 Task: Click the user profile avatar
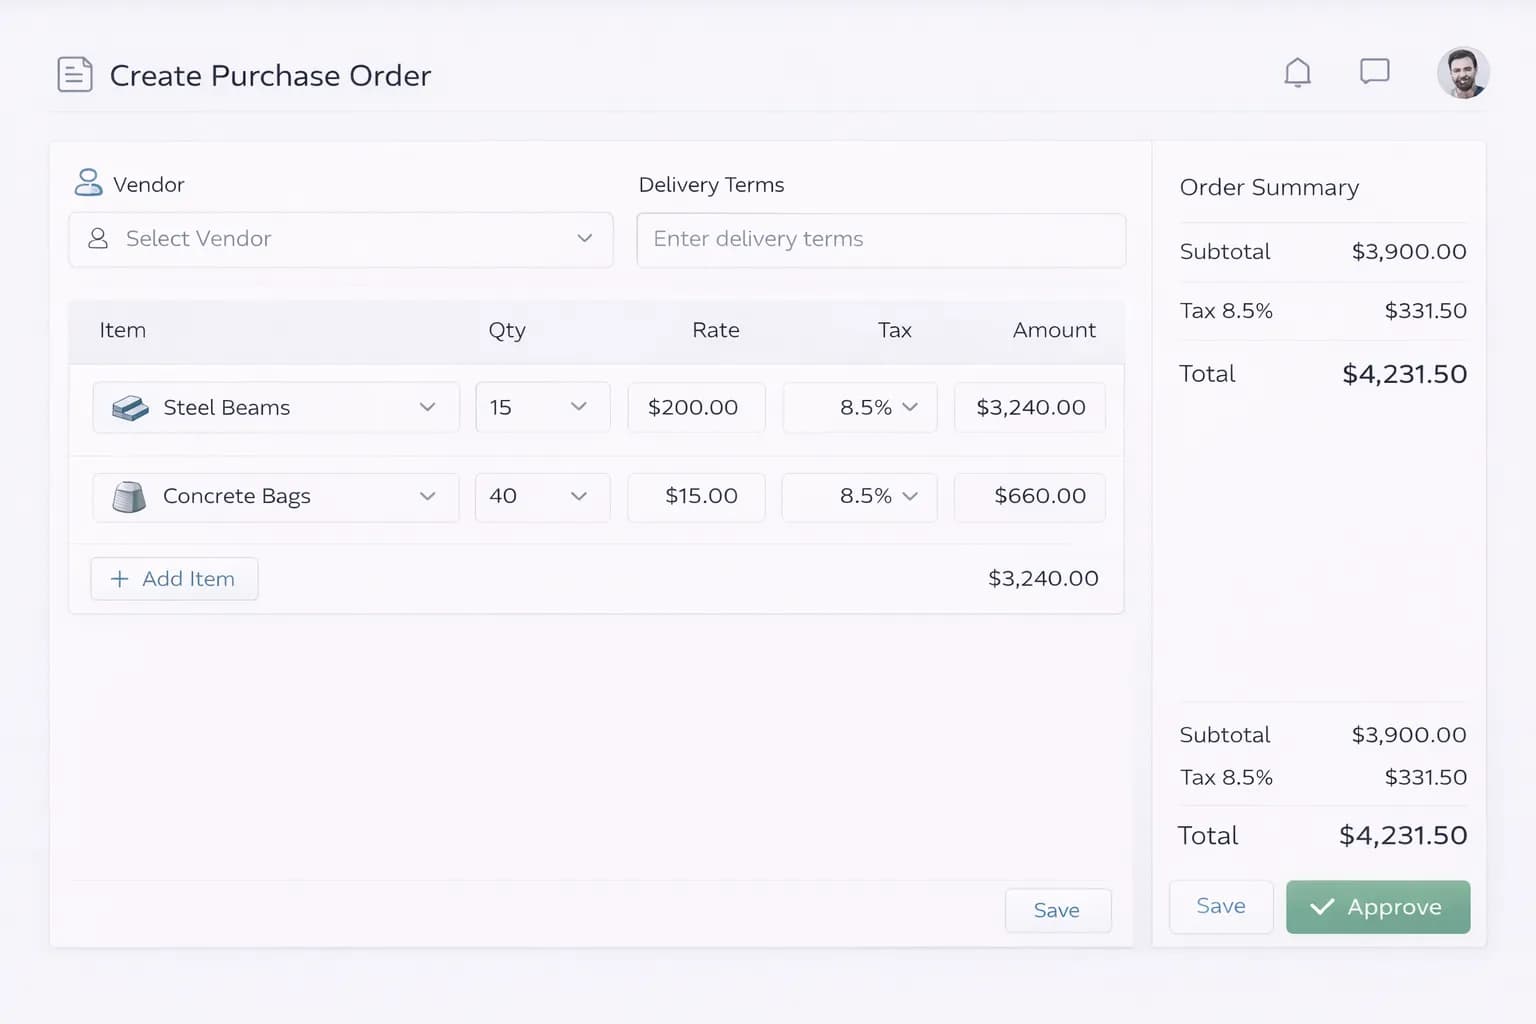coord(1462,74)
